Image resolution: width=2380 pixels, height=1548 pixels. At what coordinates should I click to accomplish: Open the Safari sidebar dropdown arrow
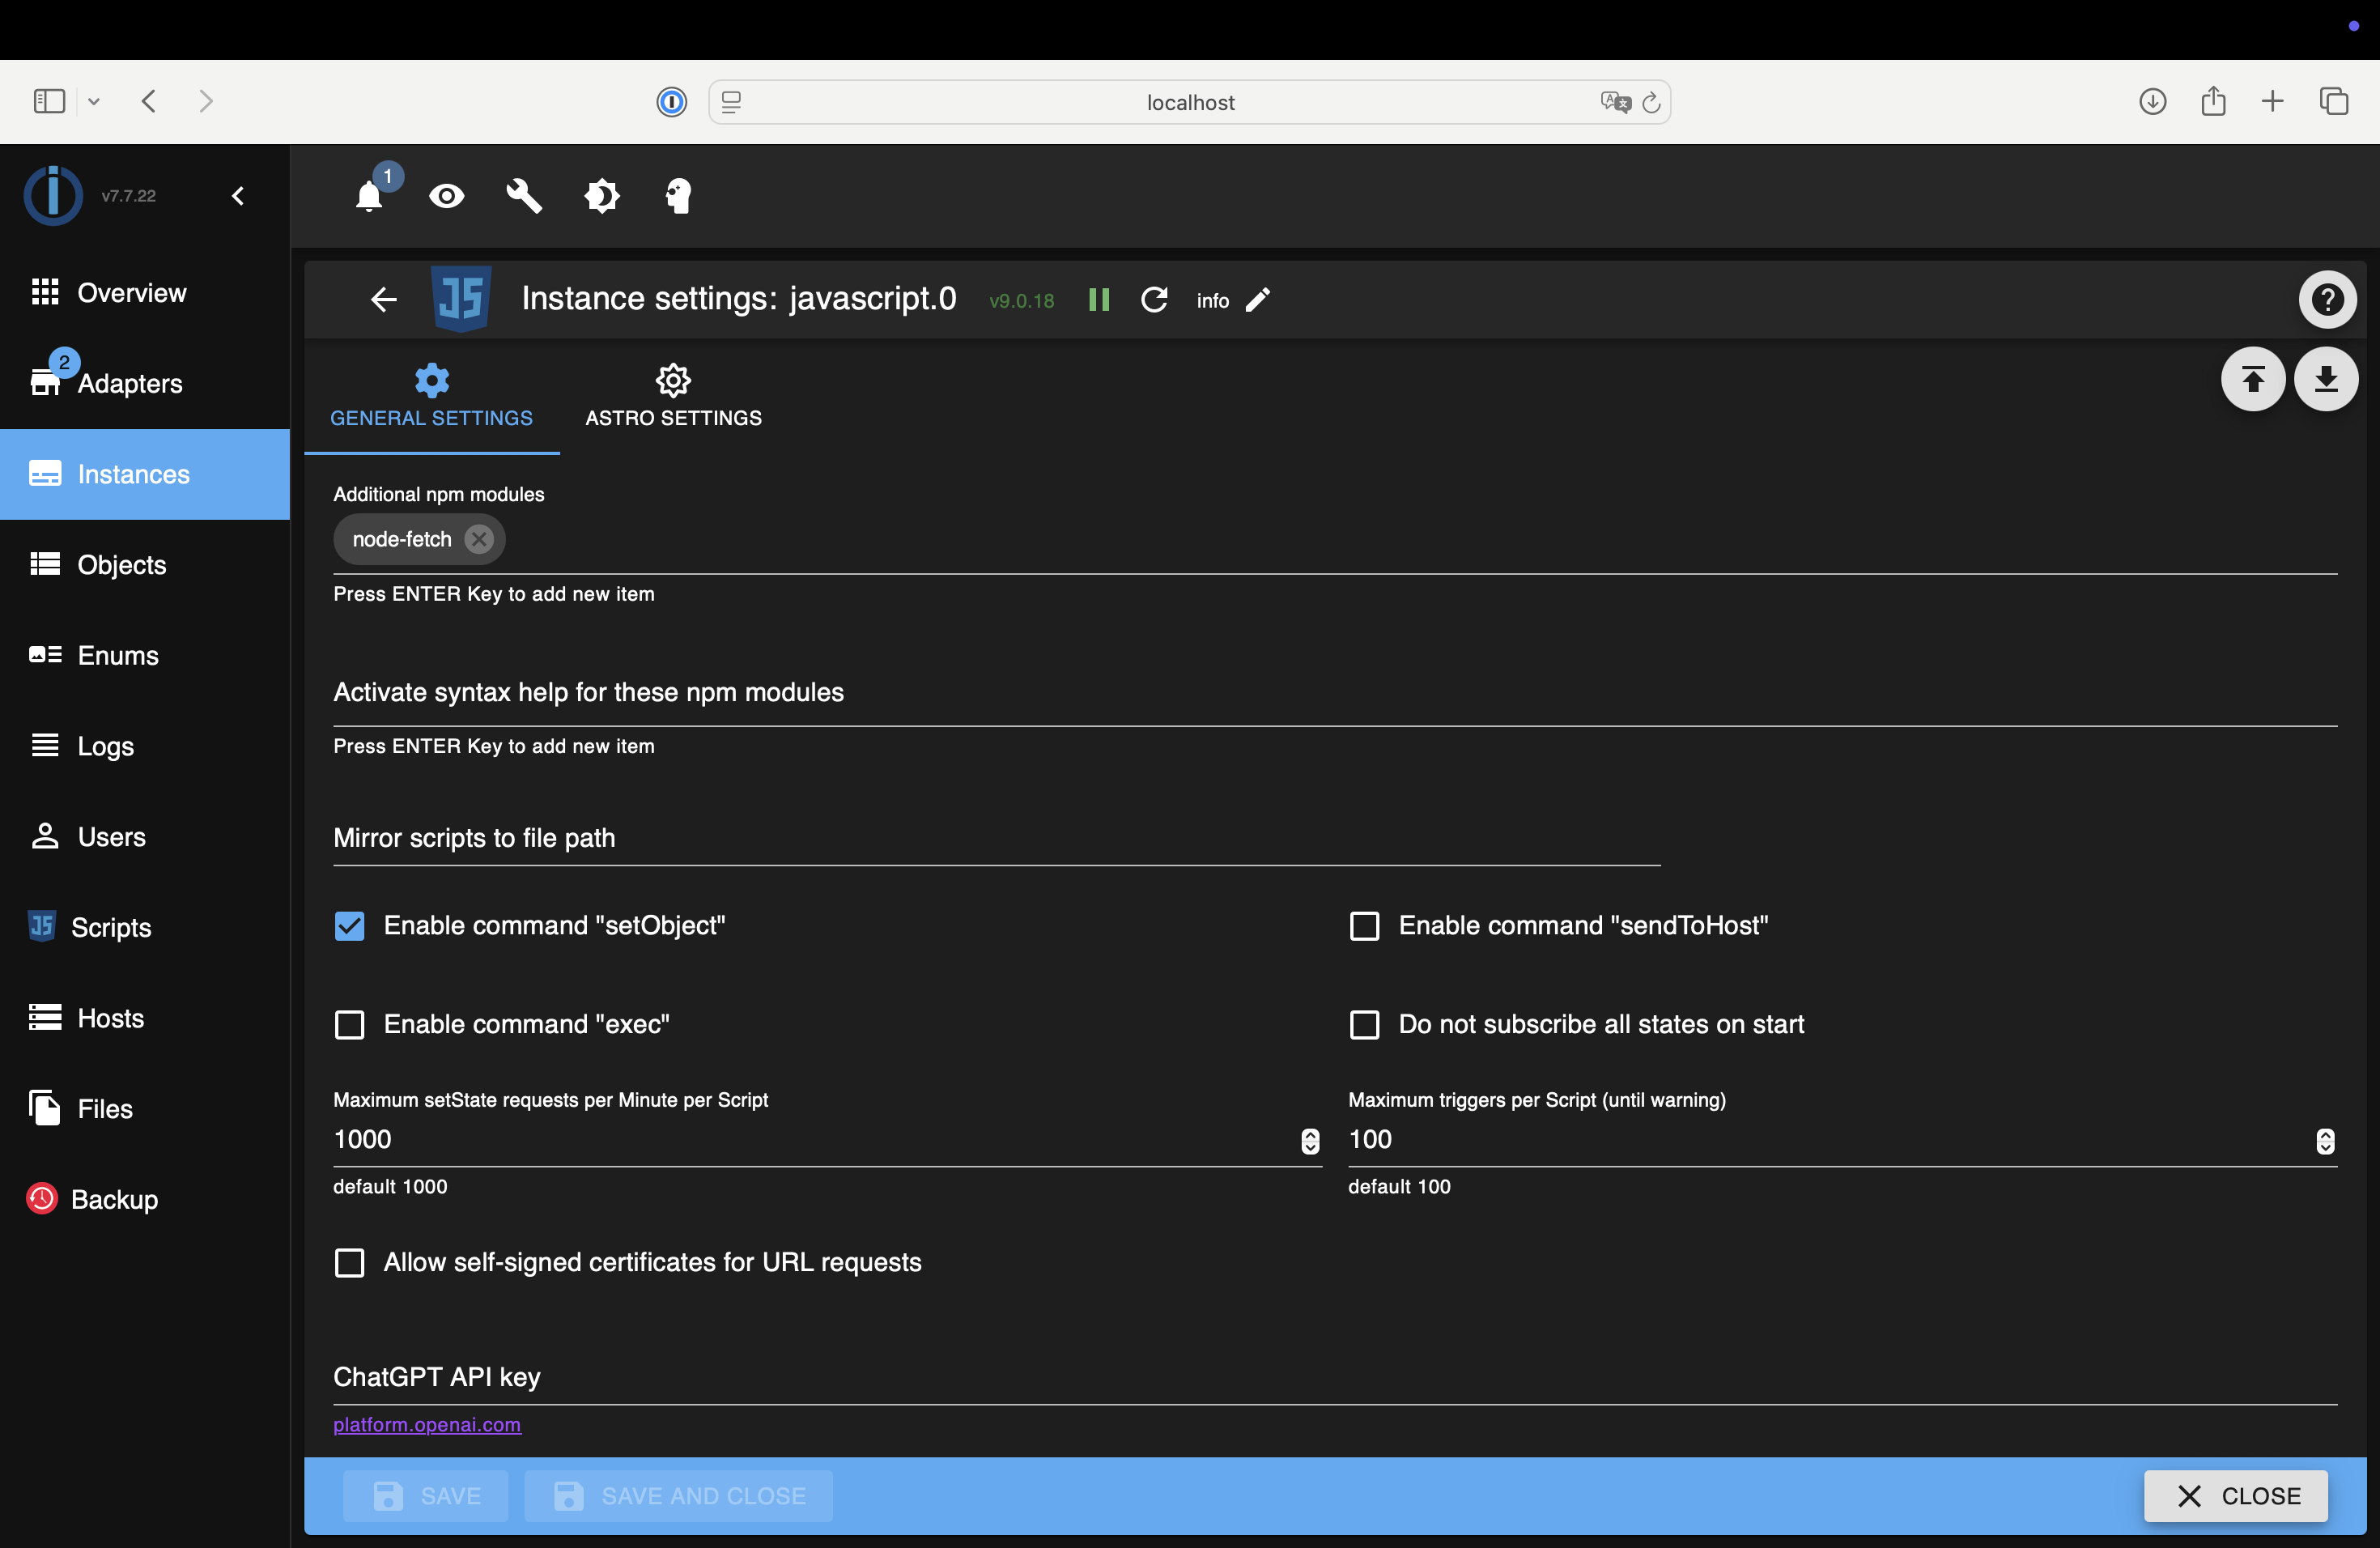pos(94,101)
